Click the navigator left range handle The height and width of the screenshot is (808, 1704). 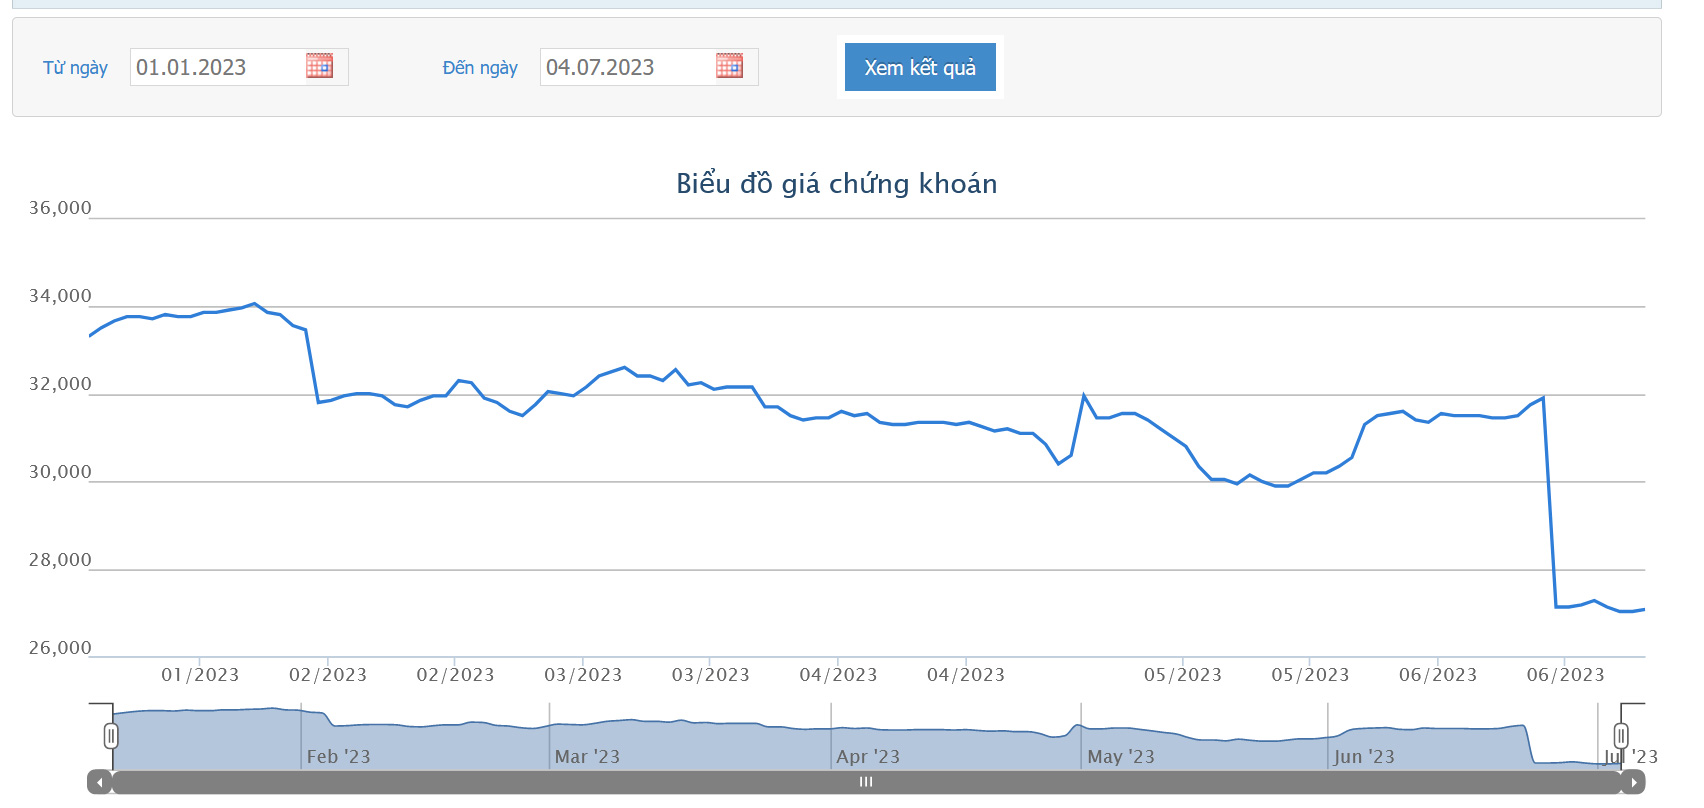pos(111,736)
